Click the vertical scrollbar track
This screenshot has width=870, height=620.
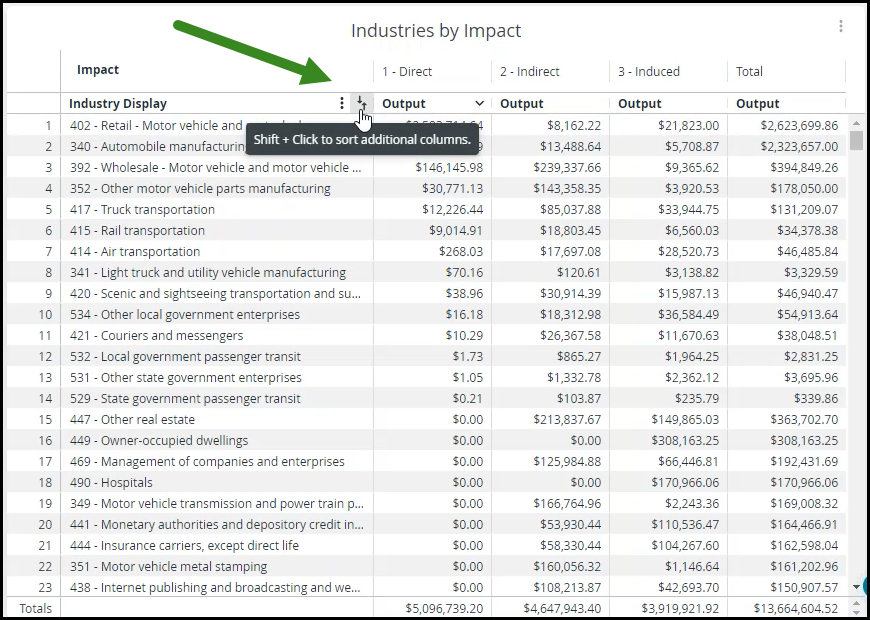click(x=858, y=400)
